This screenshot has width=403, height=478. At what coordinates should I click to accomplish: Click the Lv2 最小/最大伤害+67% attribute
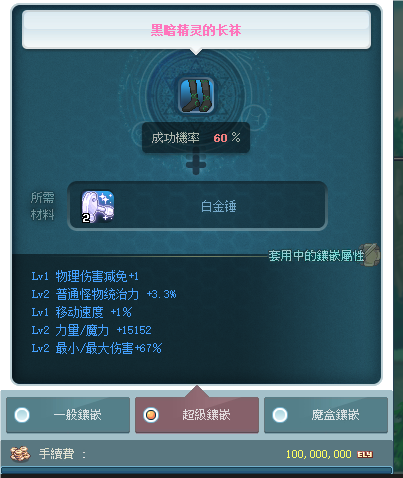pyautogui.click(x=97, y=348)
